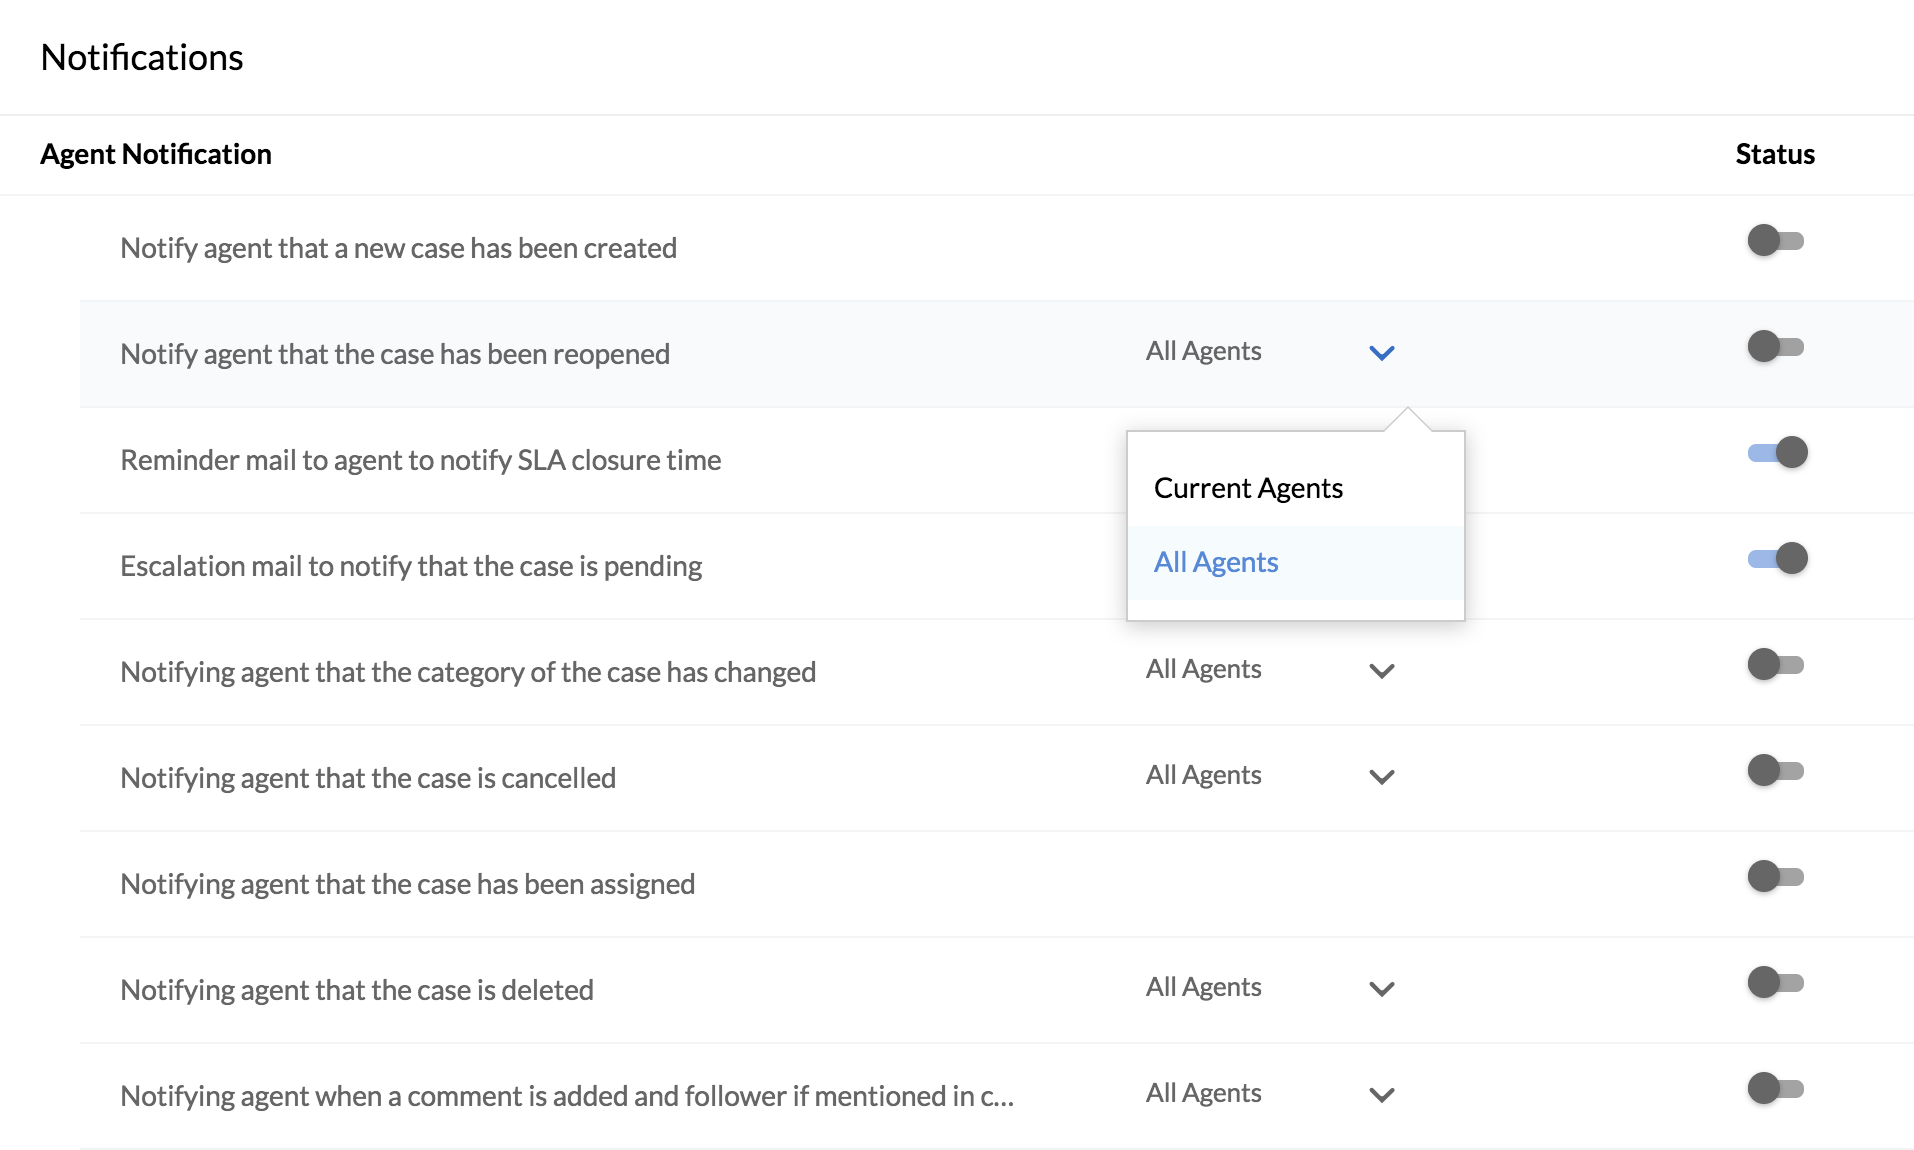The image size is (1914, 1150).
Task: Click 'Notifying agent when a comment is added' row text
Action: click(x=567, y=1096)
